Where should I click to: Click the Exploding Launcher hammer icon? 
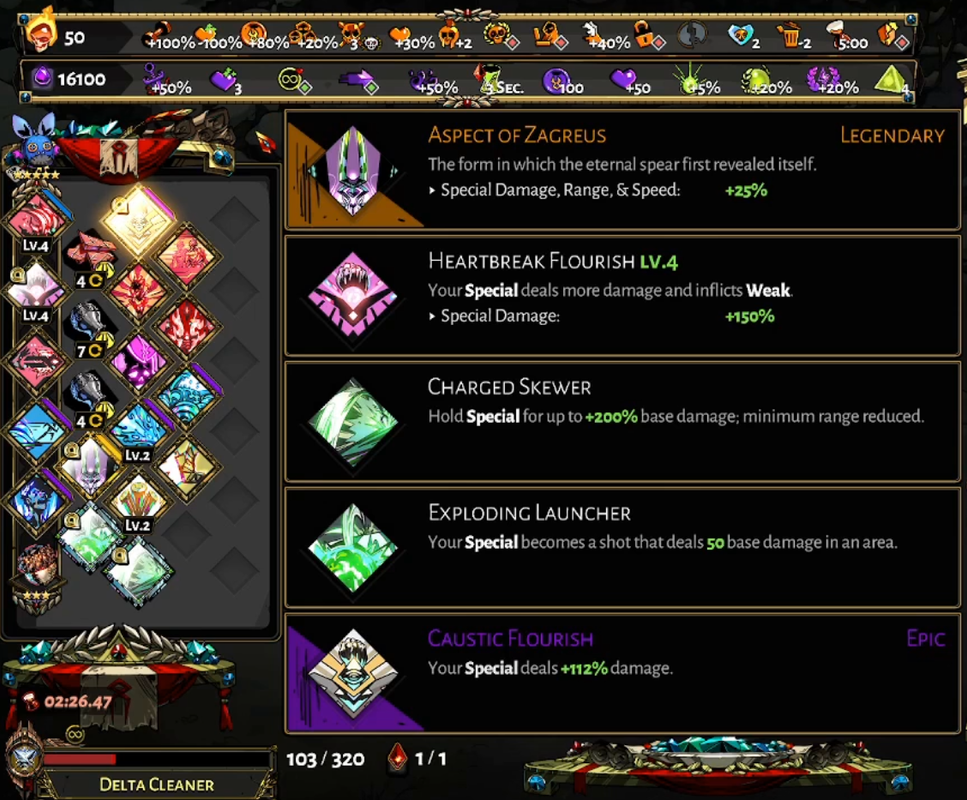tap(353, 548)
